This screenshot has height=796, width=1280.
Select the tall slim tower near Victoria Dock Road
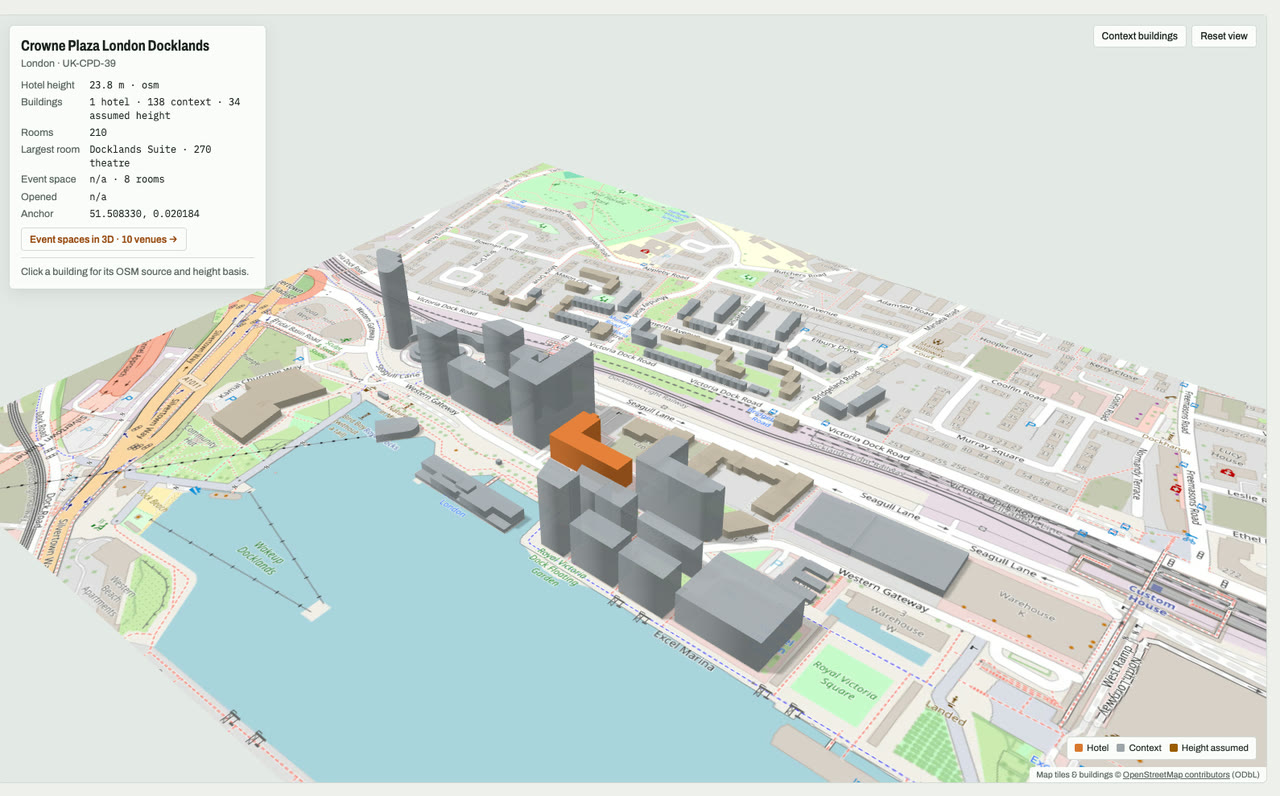click(x=394, y=298)
